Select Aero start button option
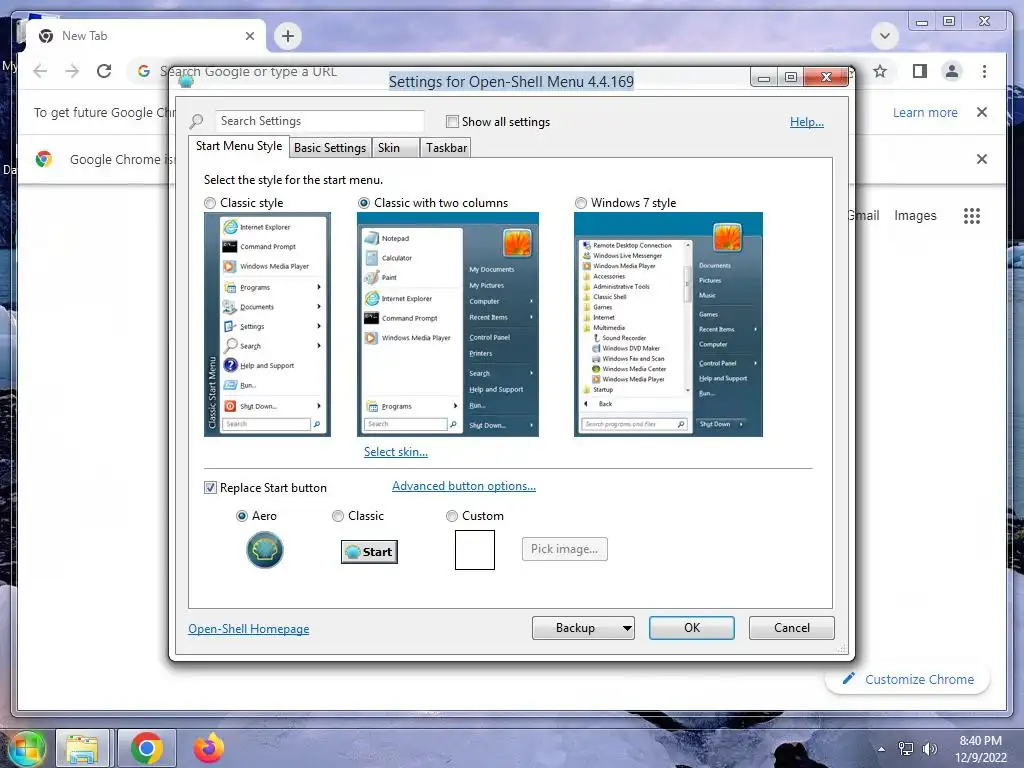The height and width of the screenshot is (768, 1024). pos(242,516)
